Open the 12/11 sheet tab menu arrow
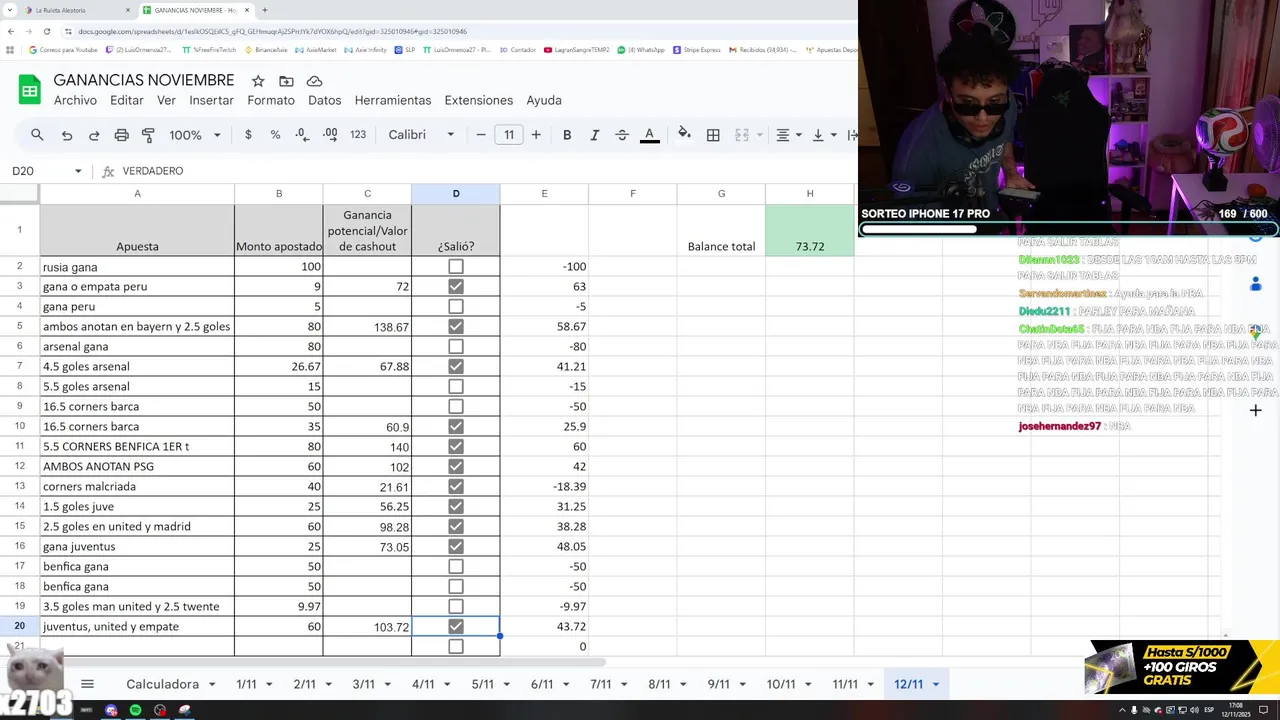The width and height of the screenshot is (1280, 720). [936, 685]
